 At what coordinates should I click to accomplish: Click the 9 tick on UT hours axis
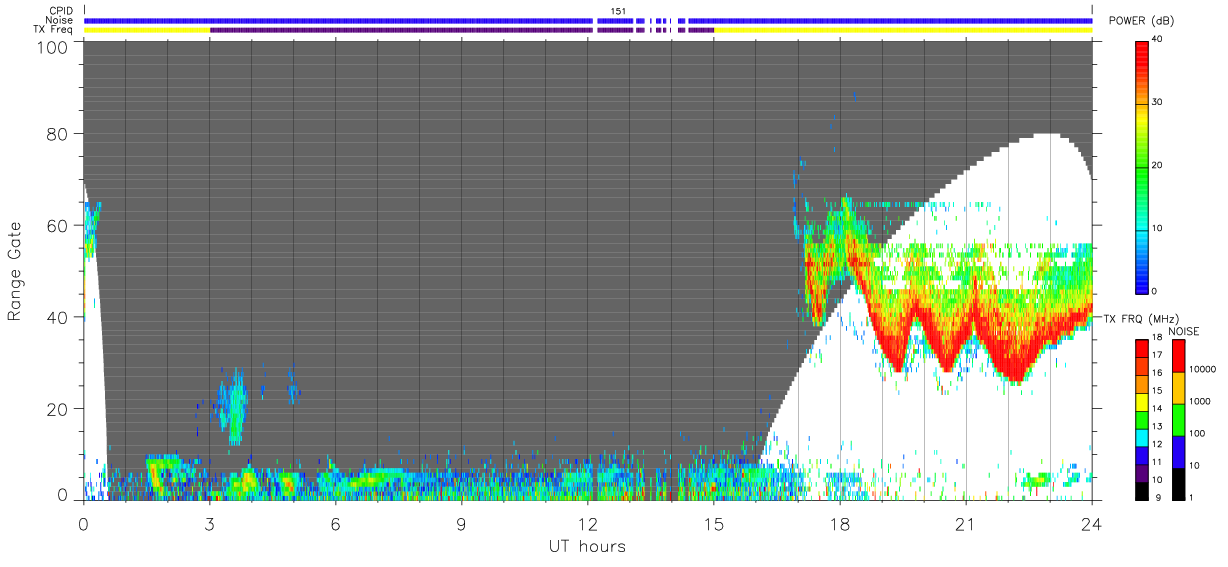coord(461,523)
